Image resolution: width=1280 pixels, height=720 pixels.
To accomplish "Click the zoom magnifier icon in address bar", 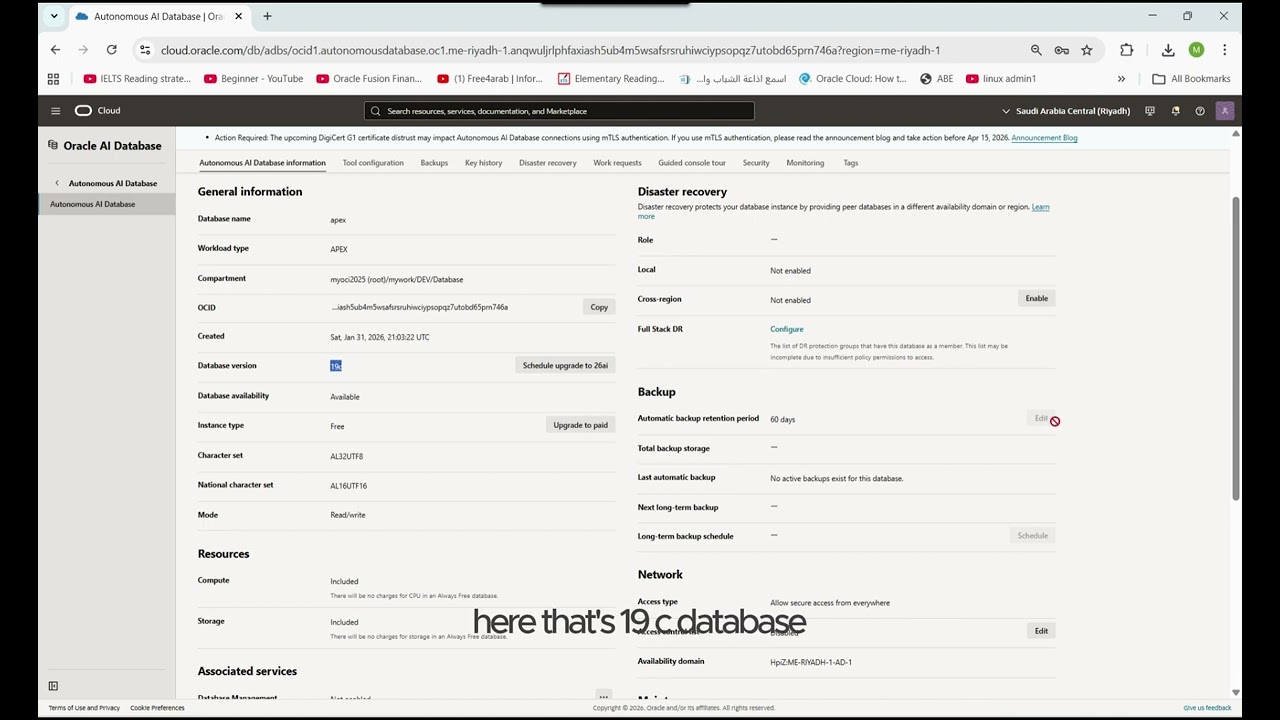I will coord(1036,50).
